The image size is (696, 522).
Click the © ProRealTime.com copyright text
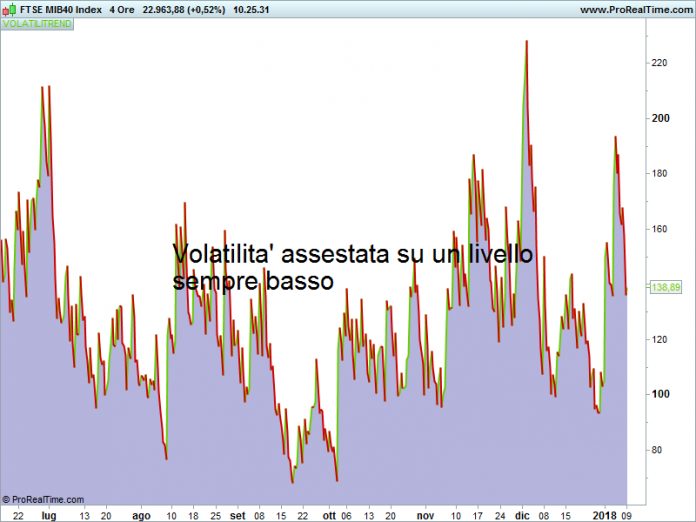(x=43, y=500)
